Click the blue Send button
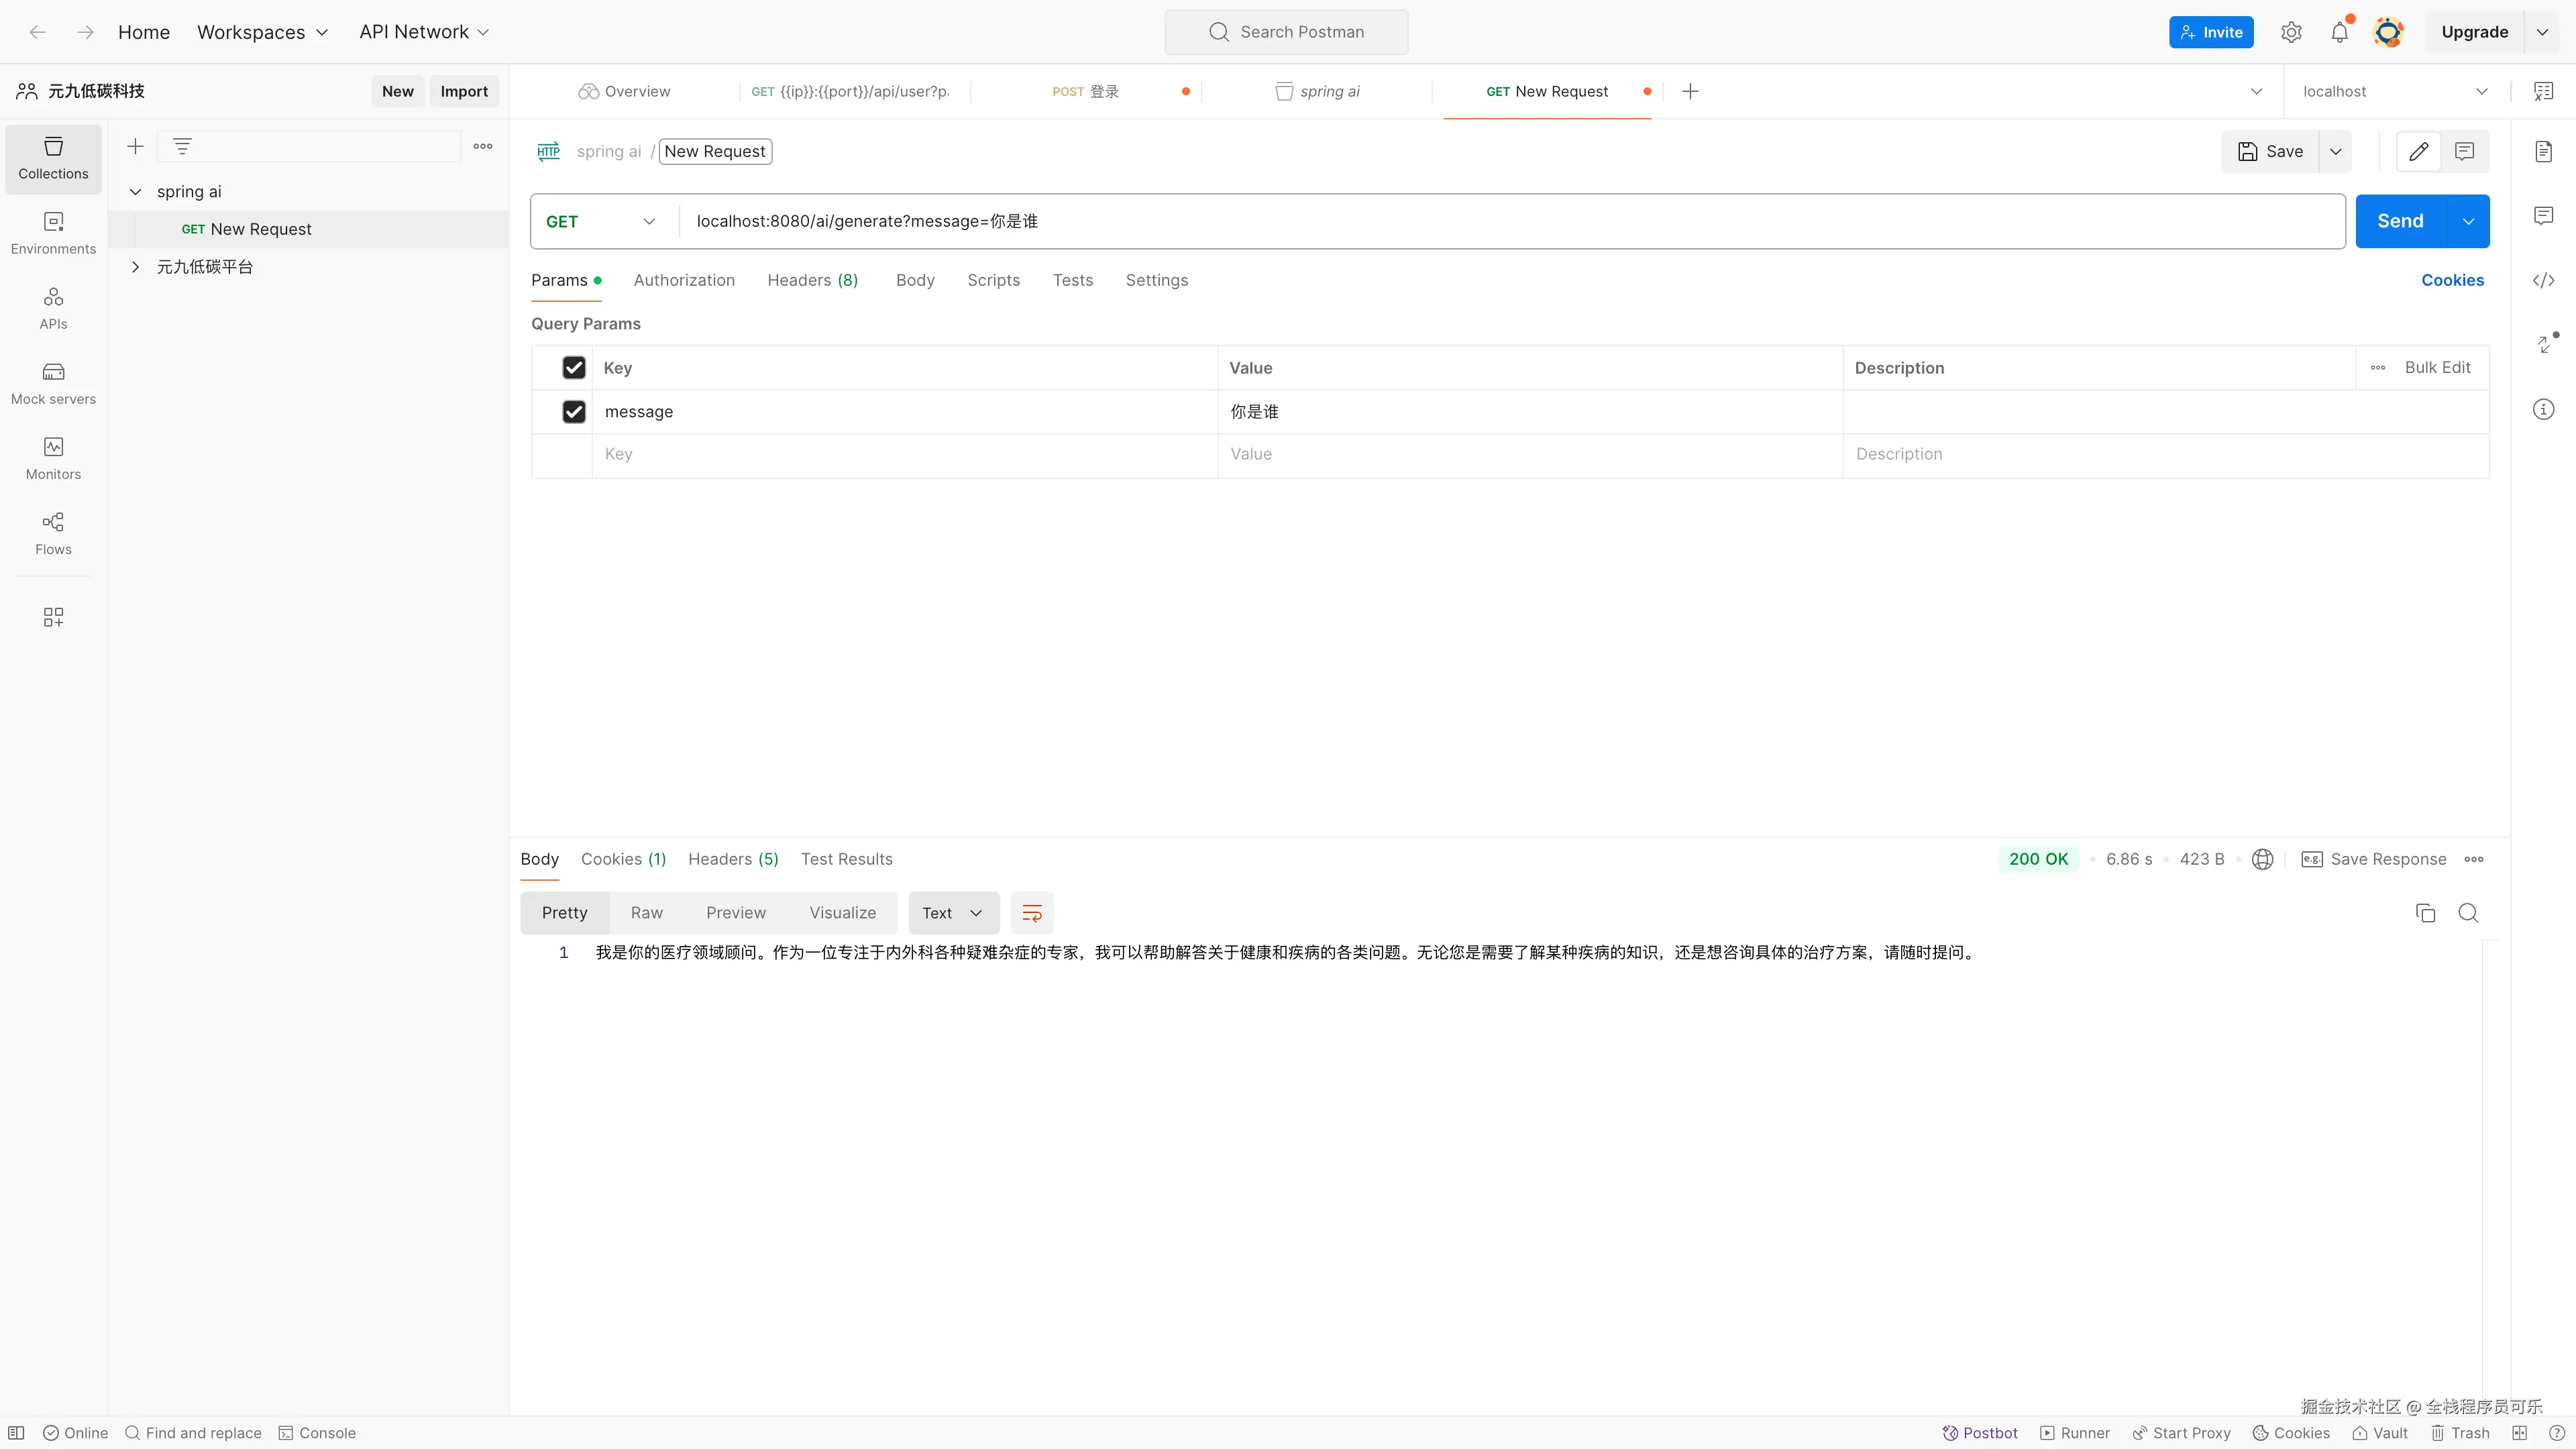The image size is (2576, 1449). point(2399,221)
